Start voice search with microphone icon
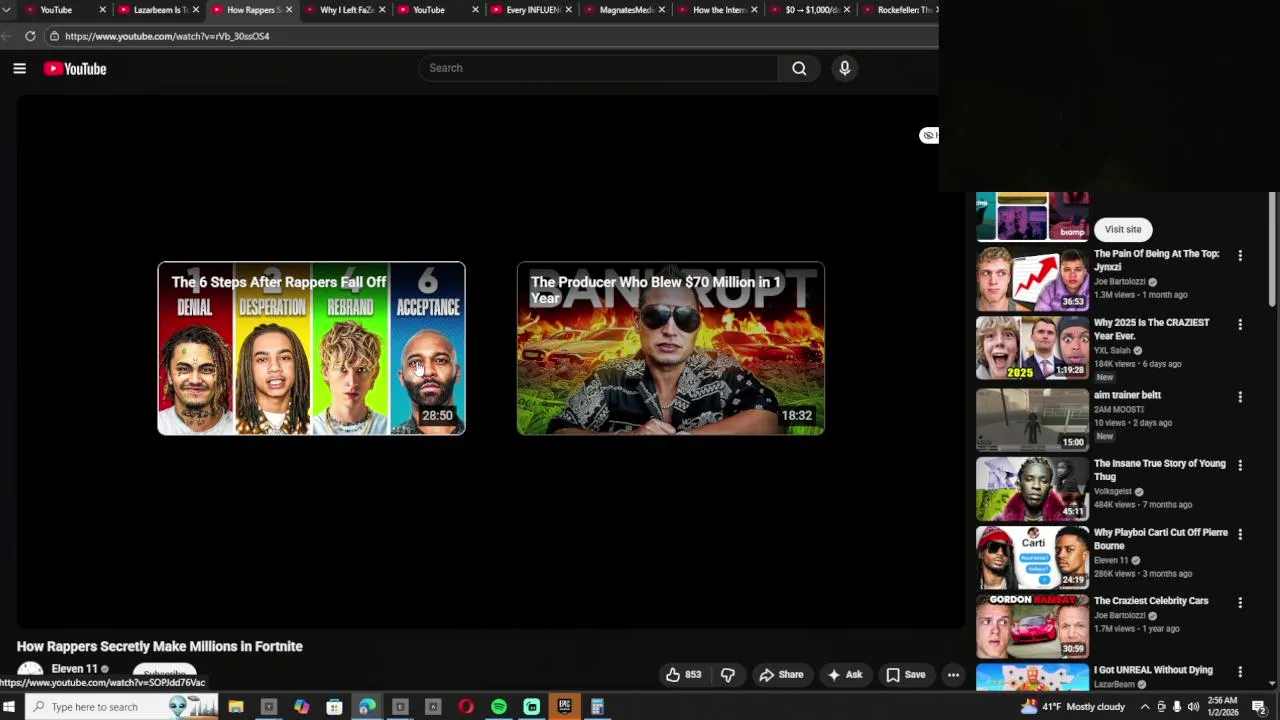The width and height of the screenshot is (1280, 720). (x=845, y=68)
